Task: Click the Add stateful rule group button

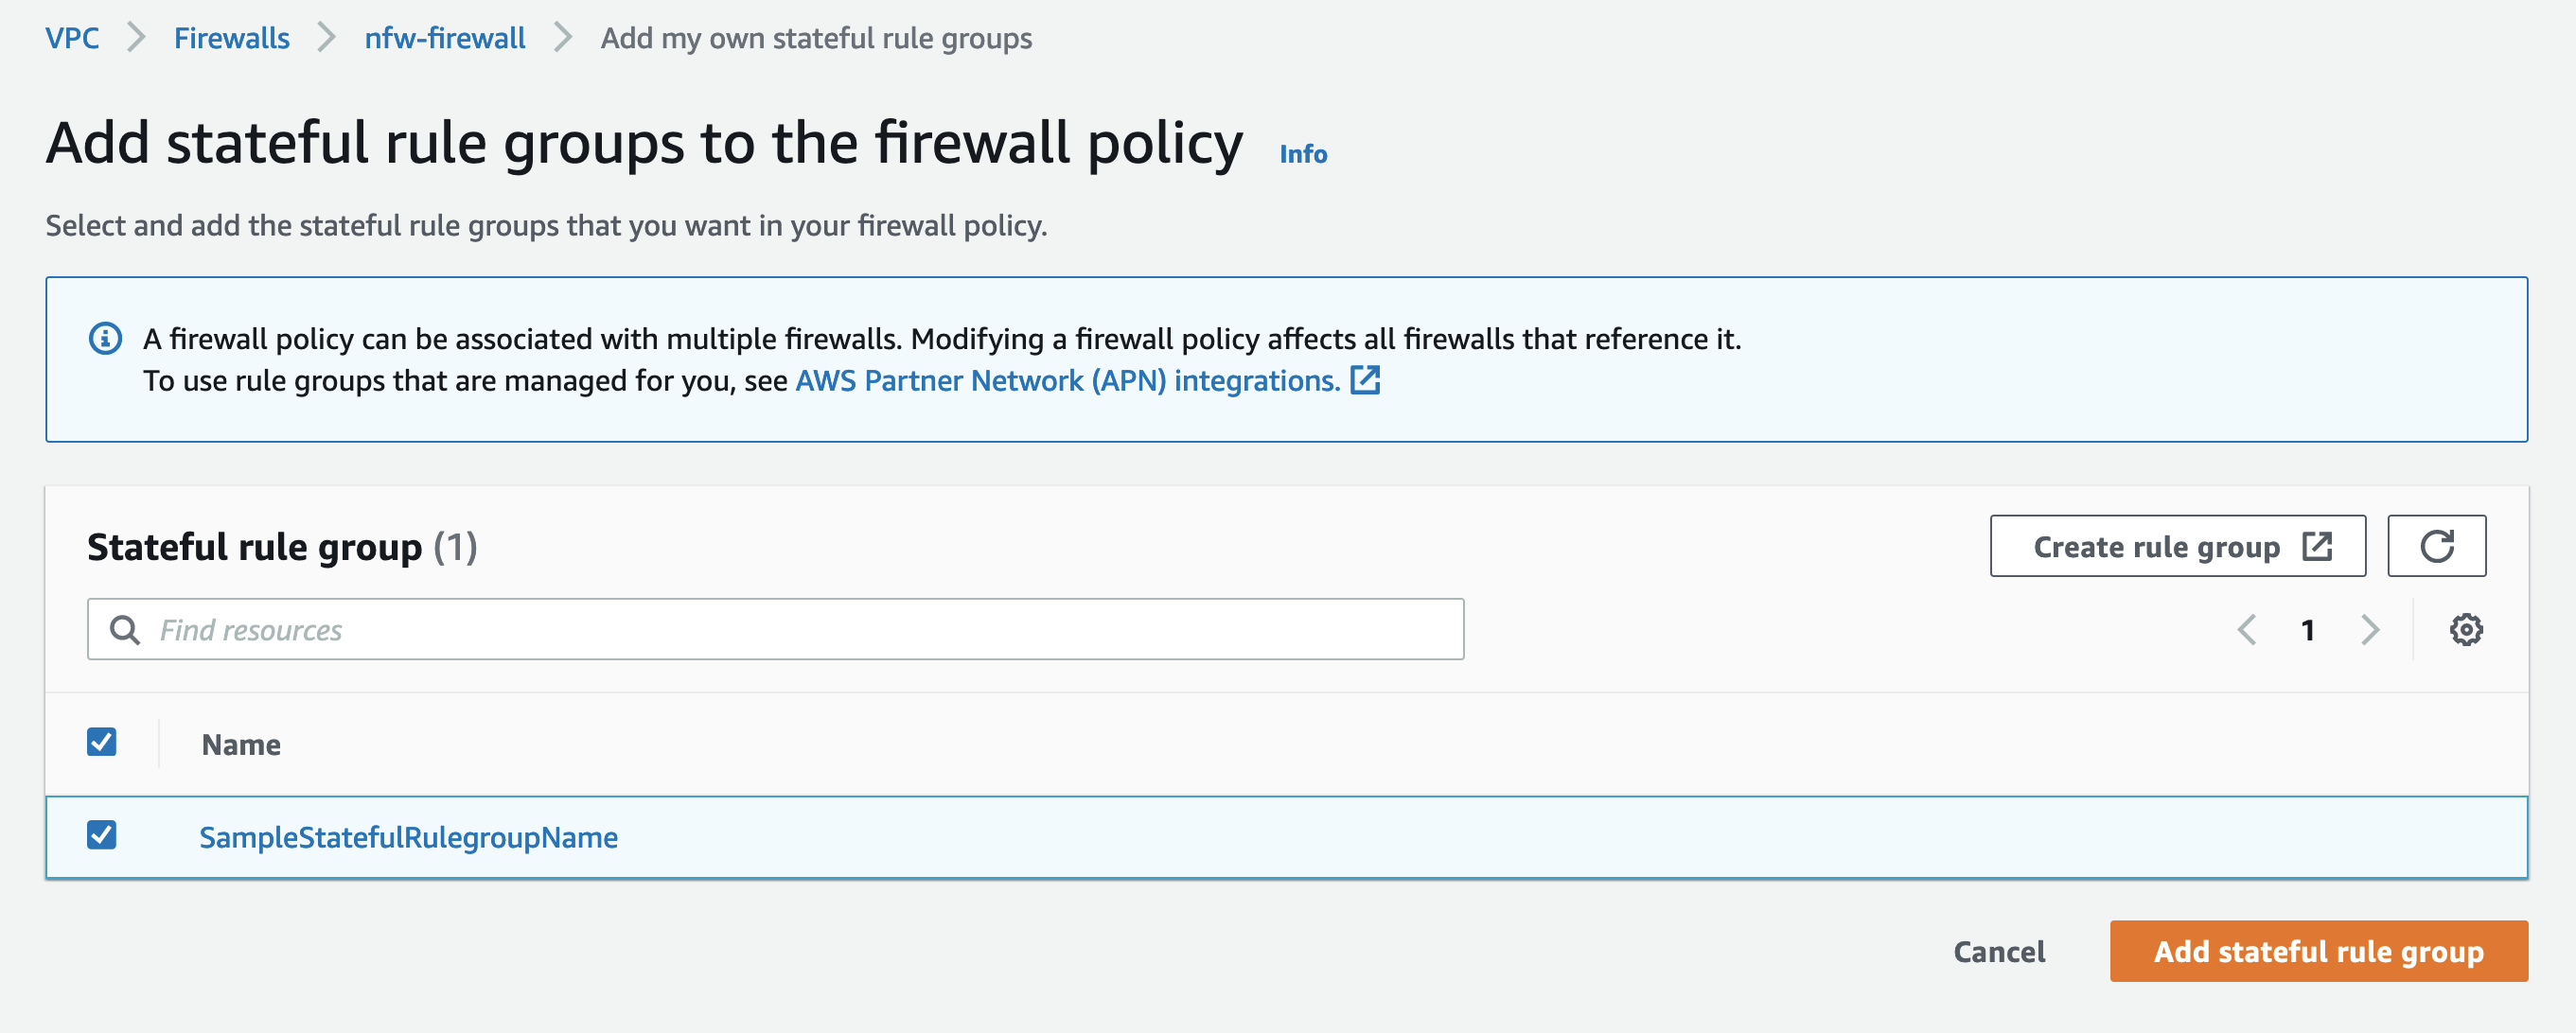Action: coord(2319,951)
